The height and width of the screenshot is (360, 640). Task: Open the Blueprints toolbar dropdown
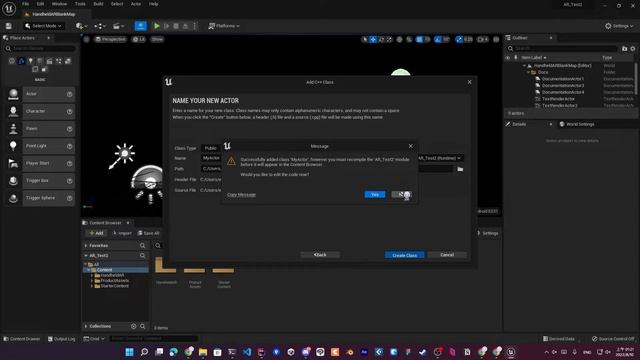coord(100,26)
